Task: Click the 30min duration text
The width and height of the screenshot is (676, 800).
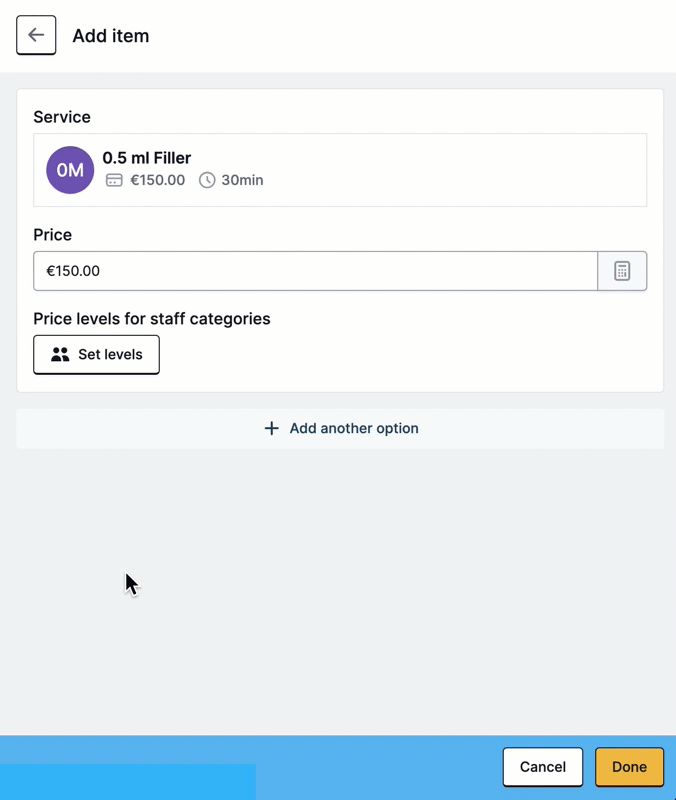Action: [242, 180]
